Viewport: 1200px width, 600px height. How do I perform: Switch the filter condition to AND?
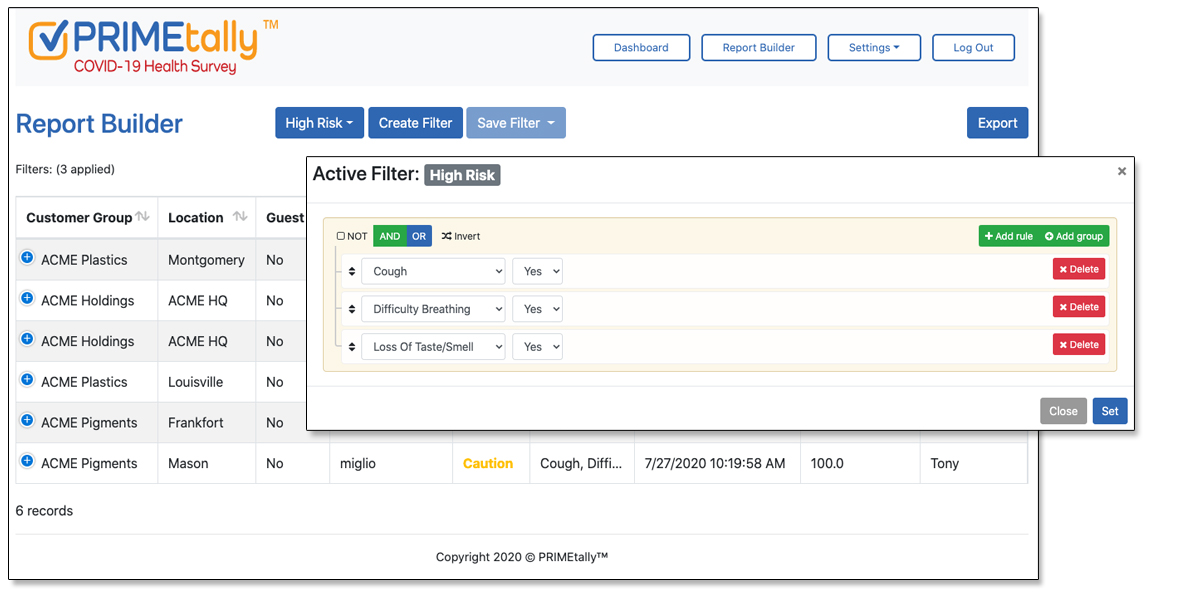(390, 236)
